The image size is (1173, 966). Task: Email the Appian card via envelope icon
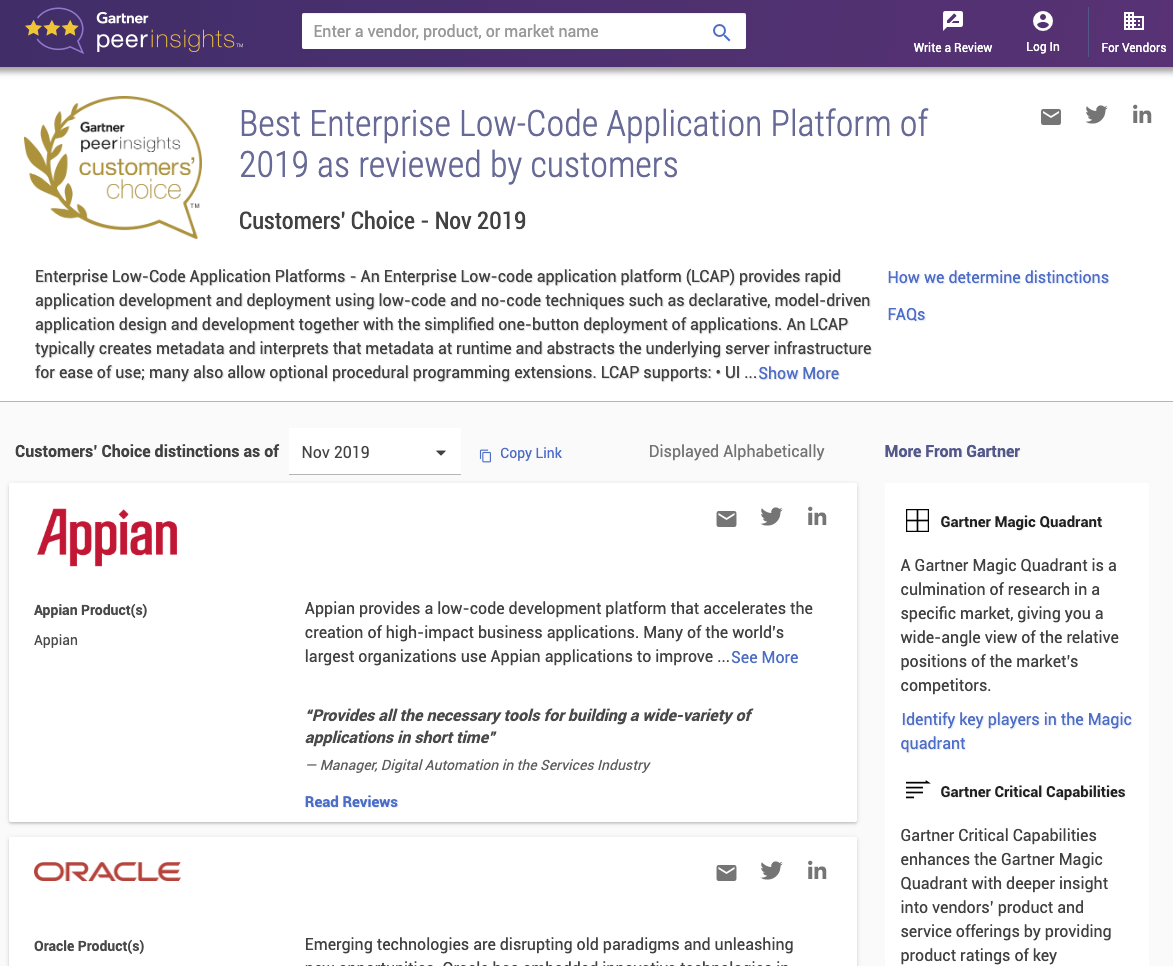(726, 519)
